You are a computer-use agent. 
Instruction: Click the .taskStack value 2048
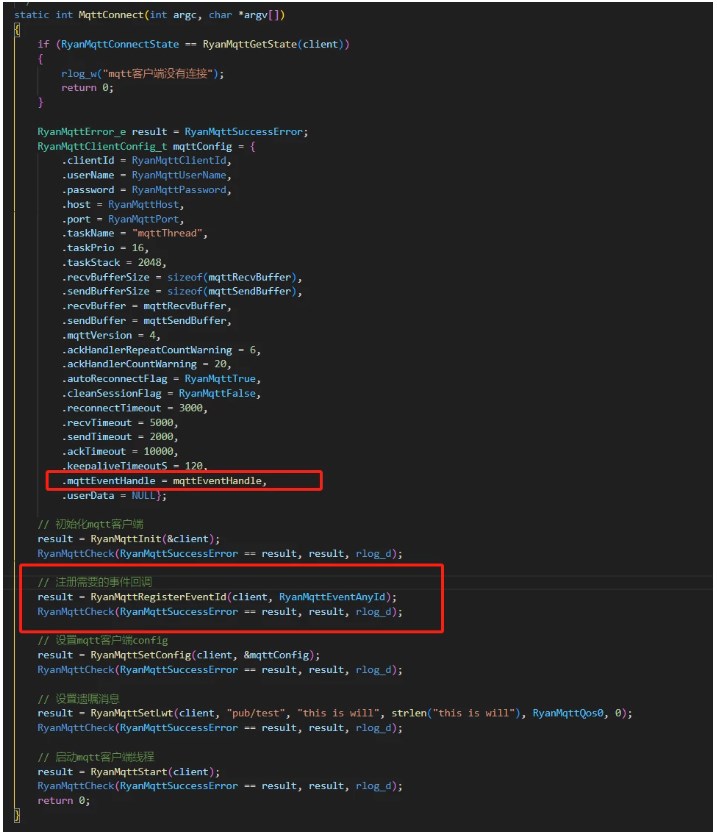tap(147, 262)
